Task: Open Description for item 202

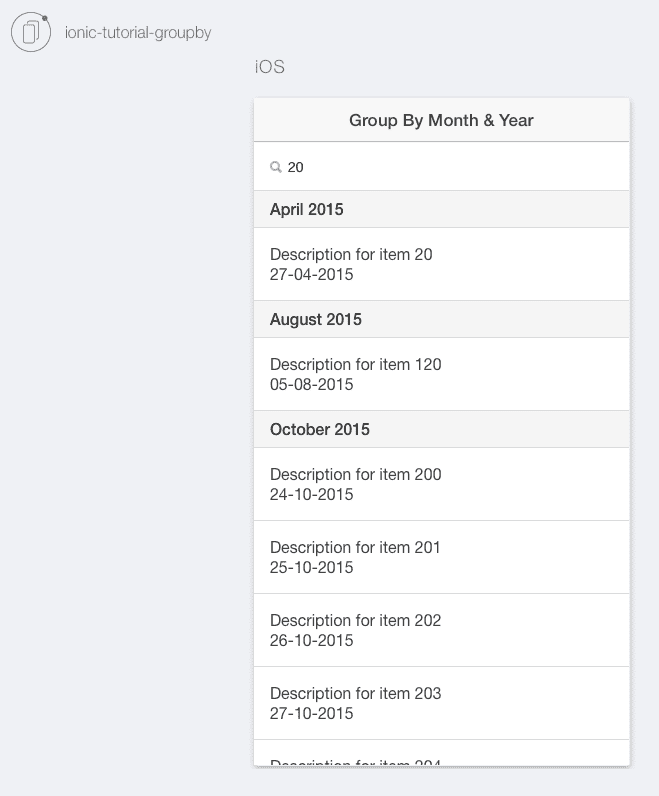Action: pyautogui.click(x=441, y=630)
